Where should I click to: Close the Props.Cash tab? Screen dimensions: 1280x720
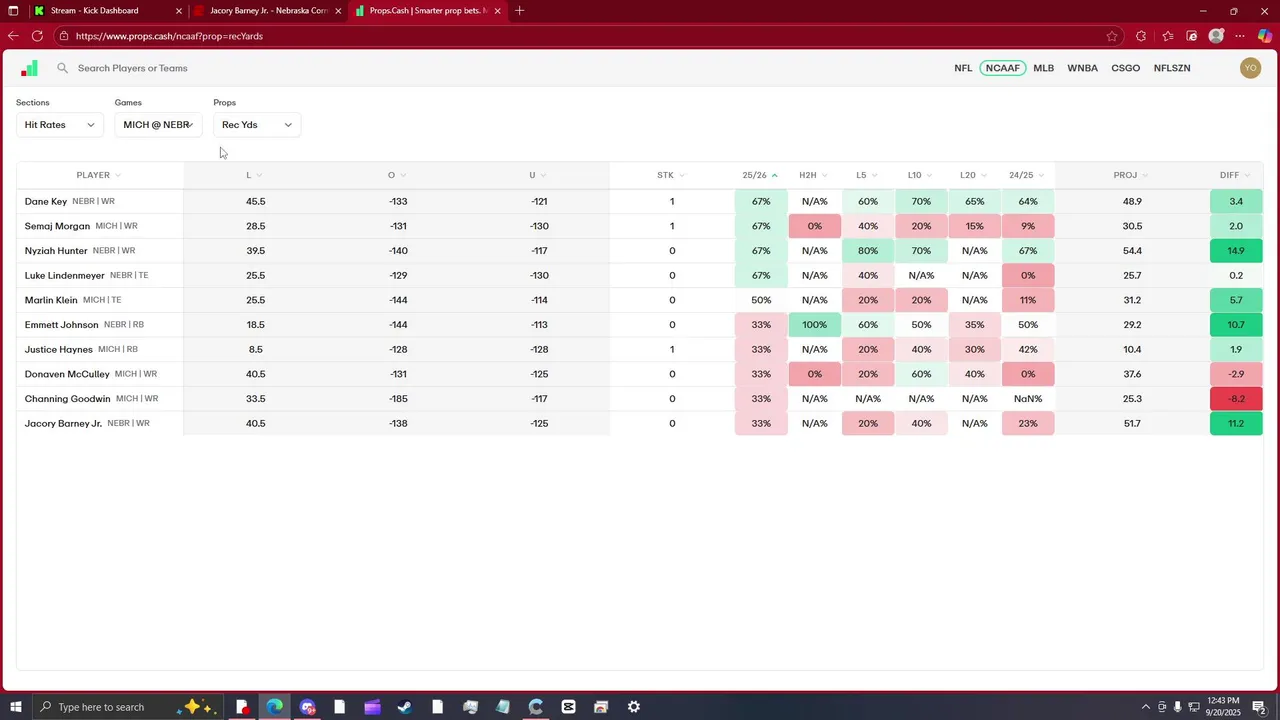point(497,11)
